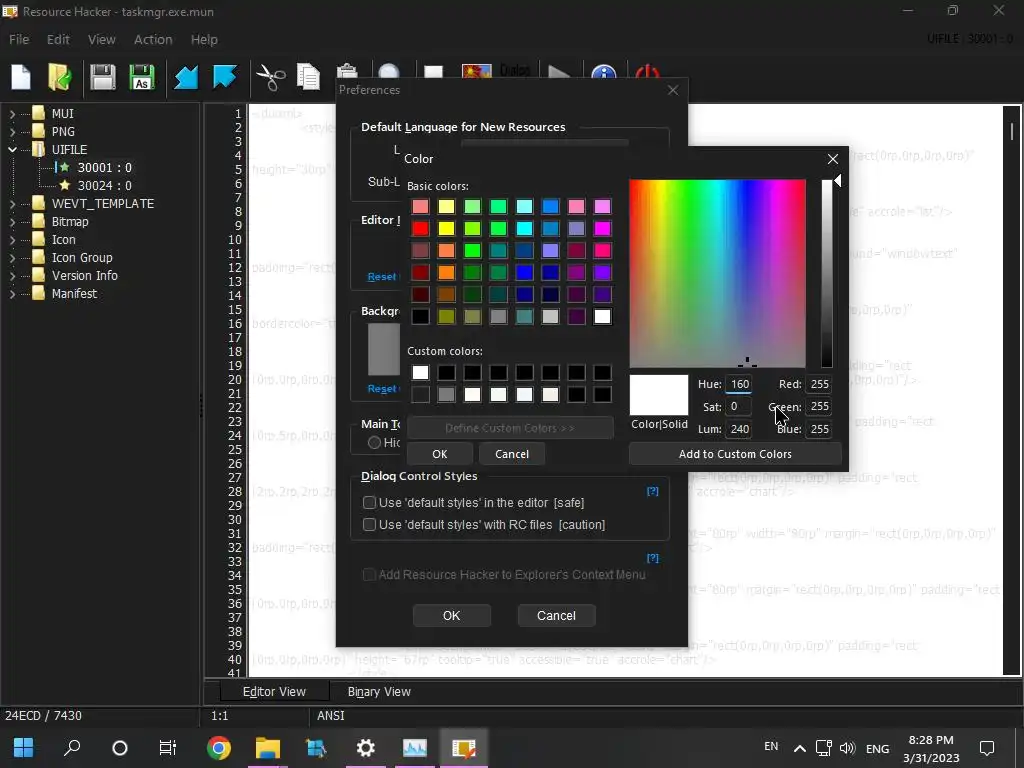
Task: Expand the Version Info tree node
Action: tap(12, 276)
